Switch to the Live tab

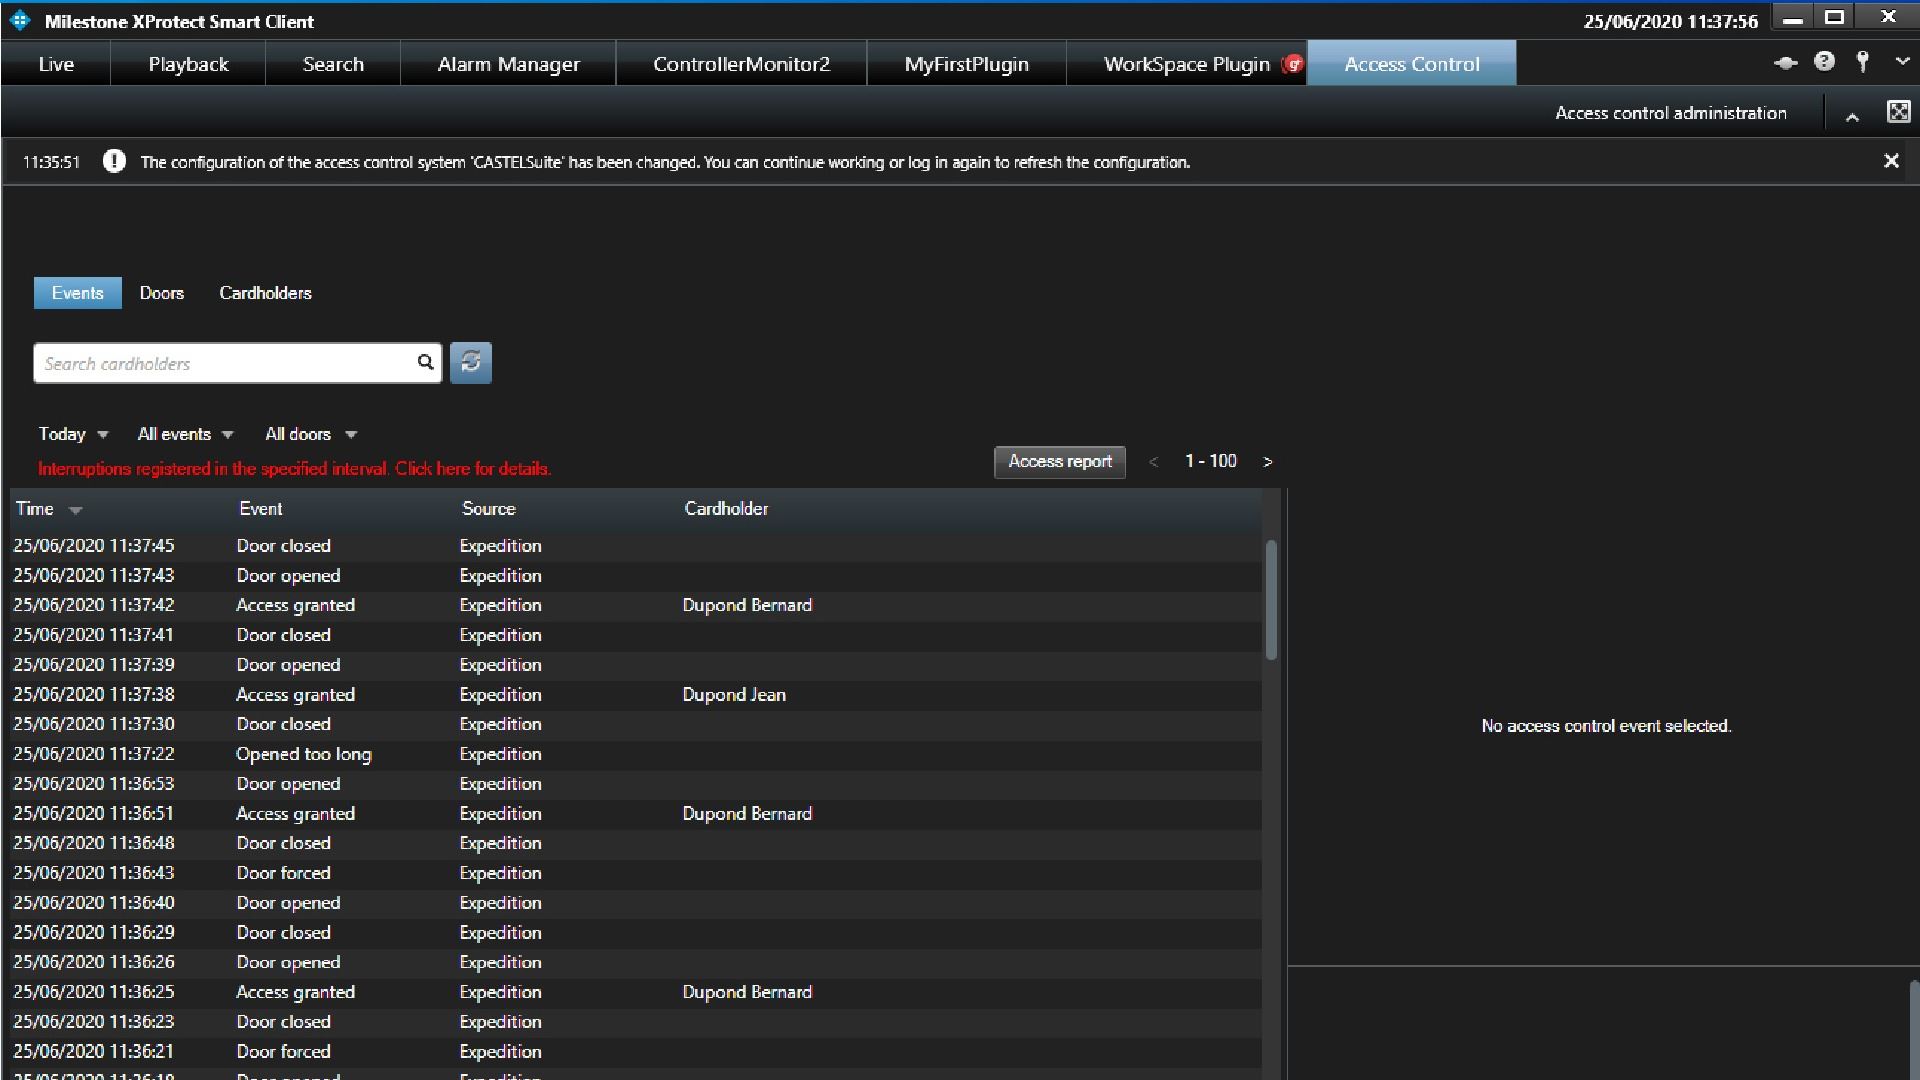[56, 64]
